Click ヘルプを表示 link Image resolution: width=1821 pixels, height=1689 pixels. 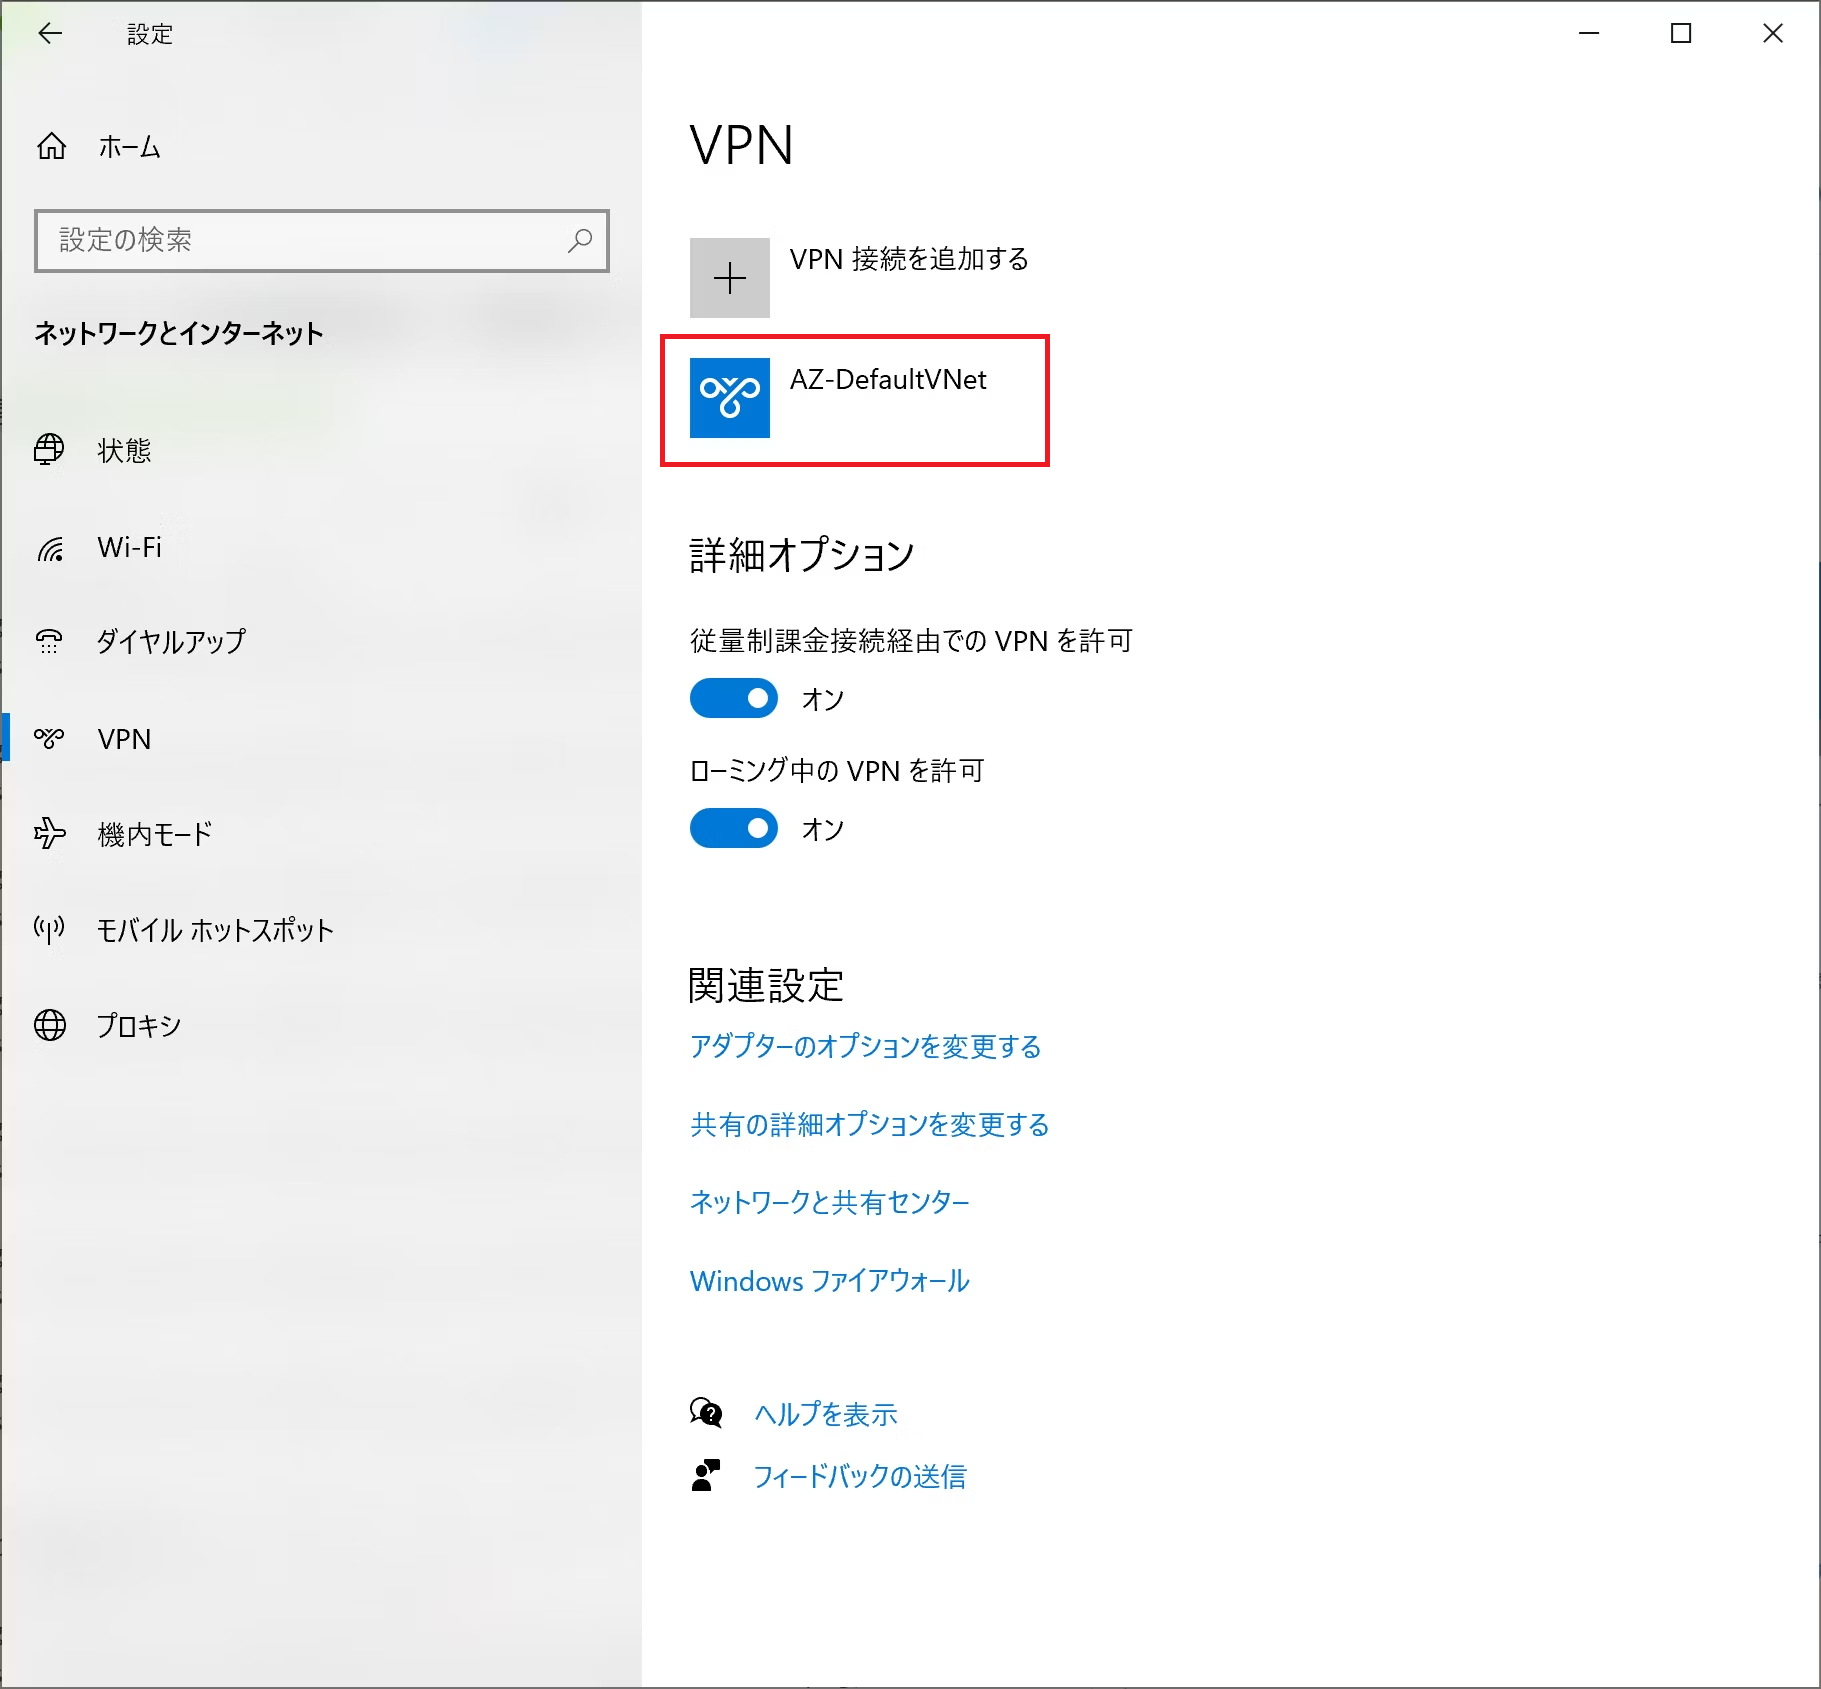pyautogui.click(x=826, y=1414)
